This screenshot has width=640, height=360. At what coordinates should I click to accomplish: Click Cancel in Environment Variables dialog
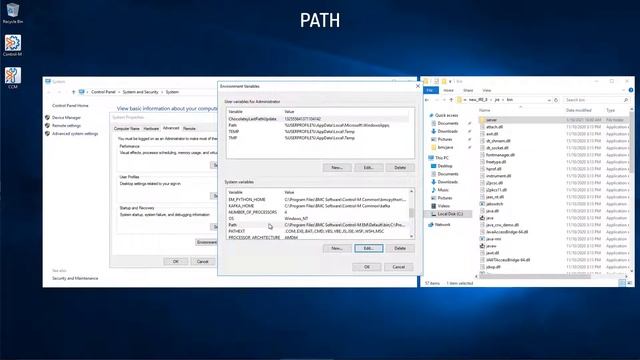pyautogui.click(x=398, y=267)
